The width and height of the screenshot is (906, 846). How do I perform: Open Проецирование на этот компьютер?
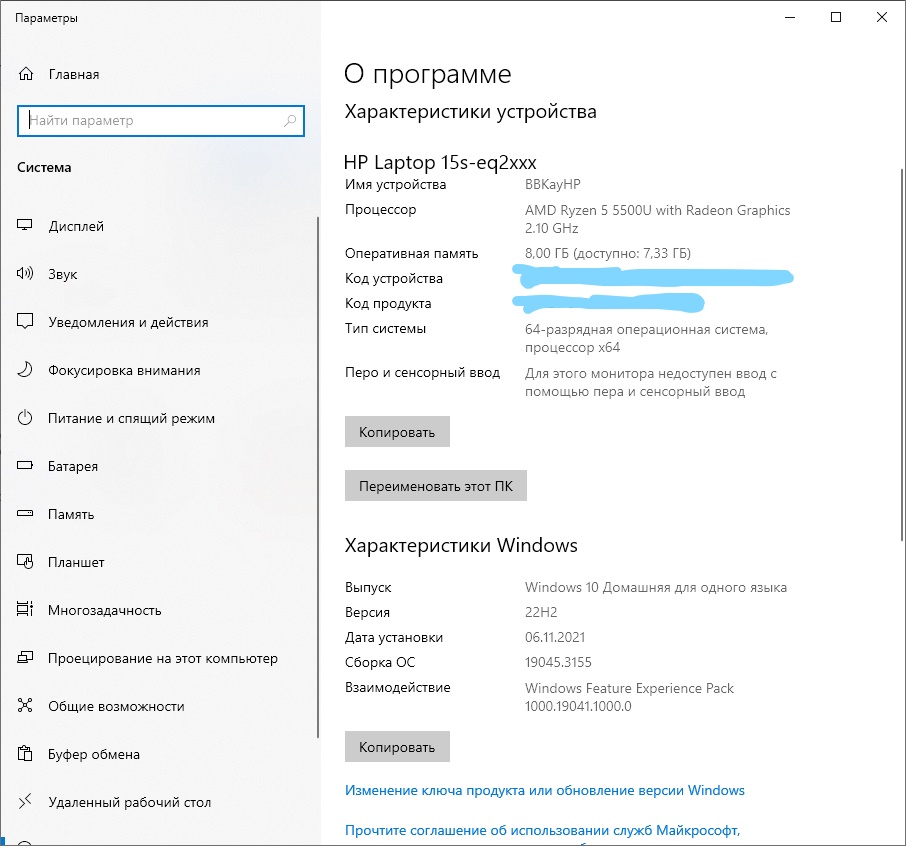point(163,658)
